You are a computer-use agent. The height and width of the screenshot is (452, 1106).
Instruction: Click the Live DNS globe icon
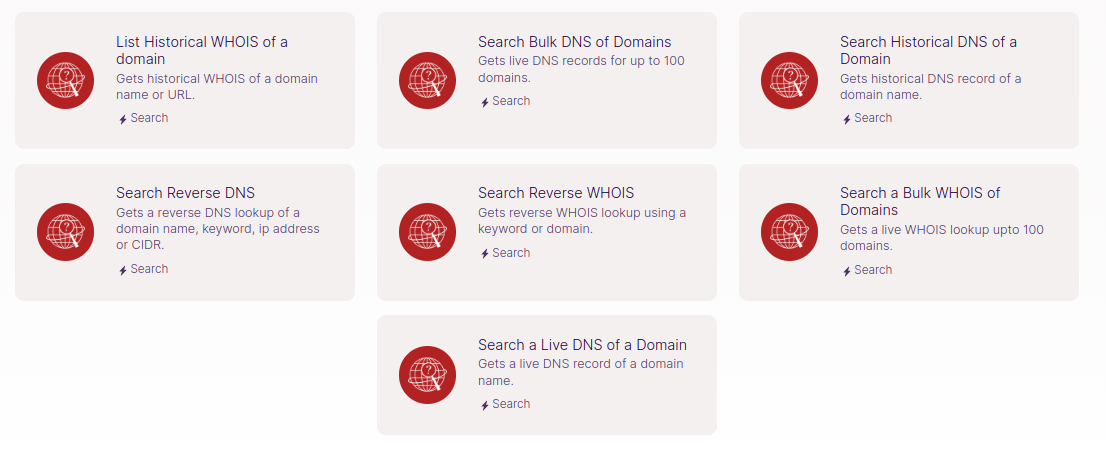pyautogui.click(x=428, y=375)
